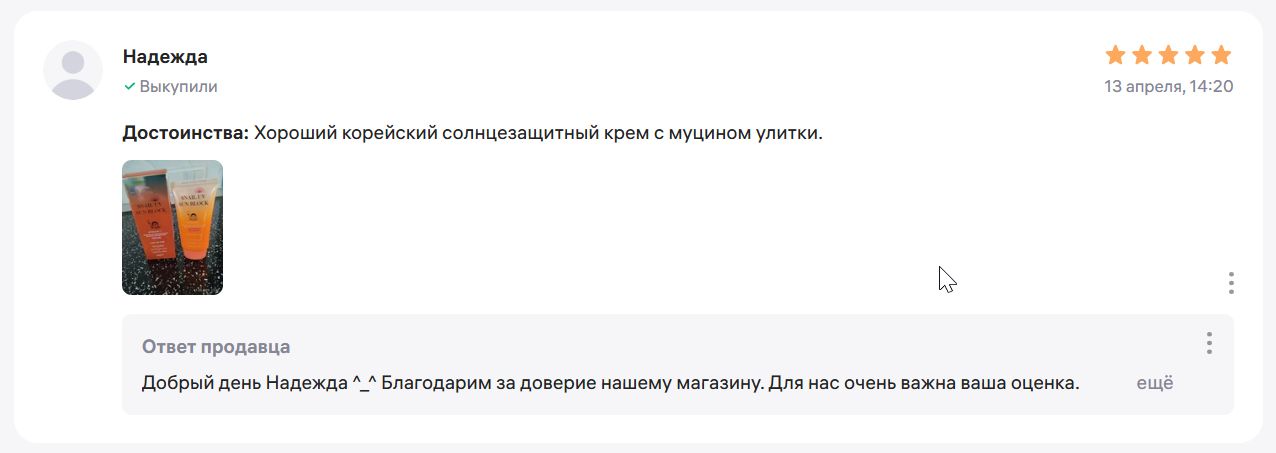1276x453 pixels.
Task: Expand the seller reply with ещё
Action: [x=1155, y=383]
